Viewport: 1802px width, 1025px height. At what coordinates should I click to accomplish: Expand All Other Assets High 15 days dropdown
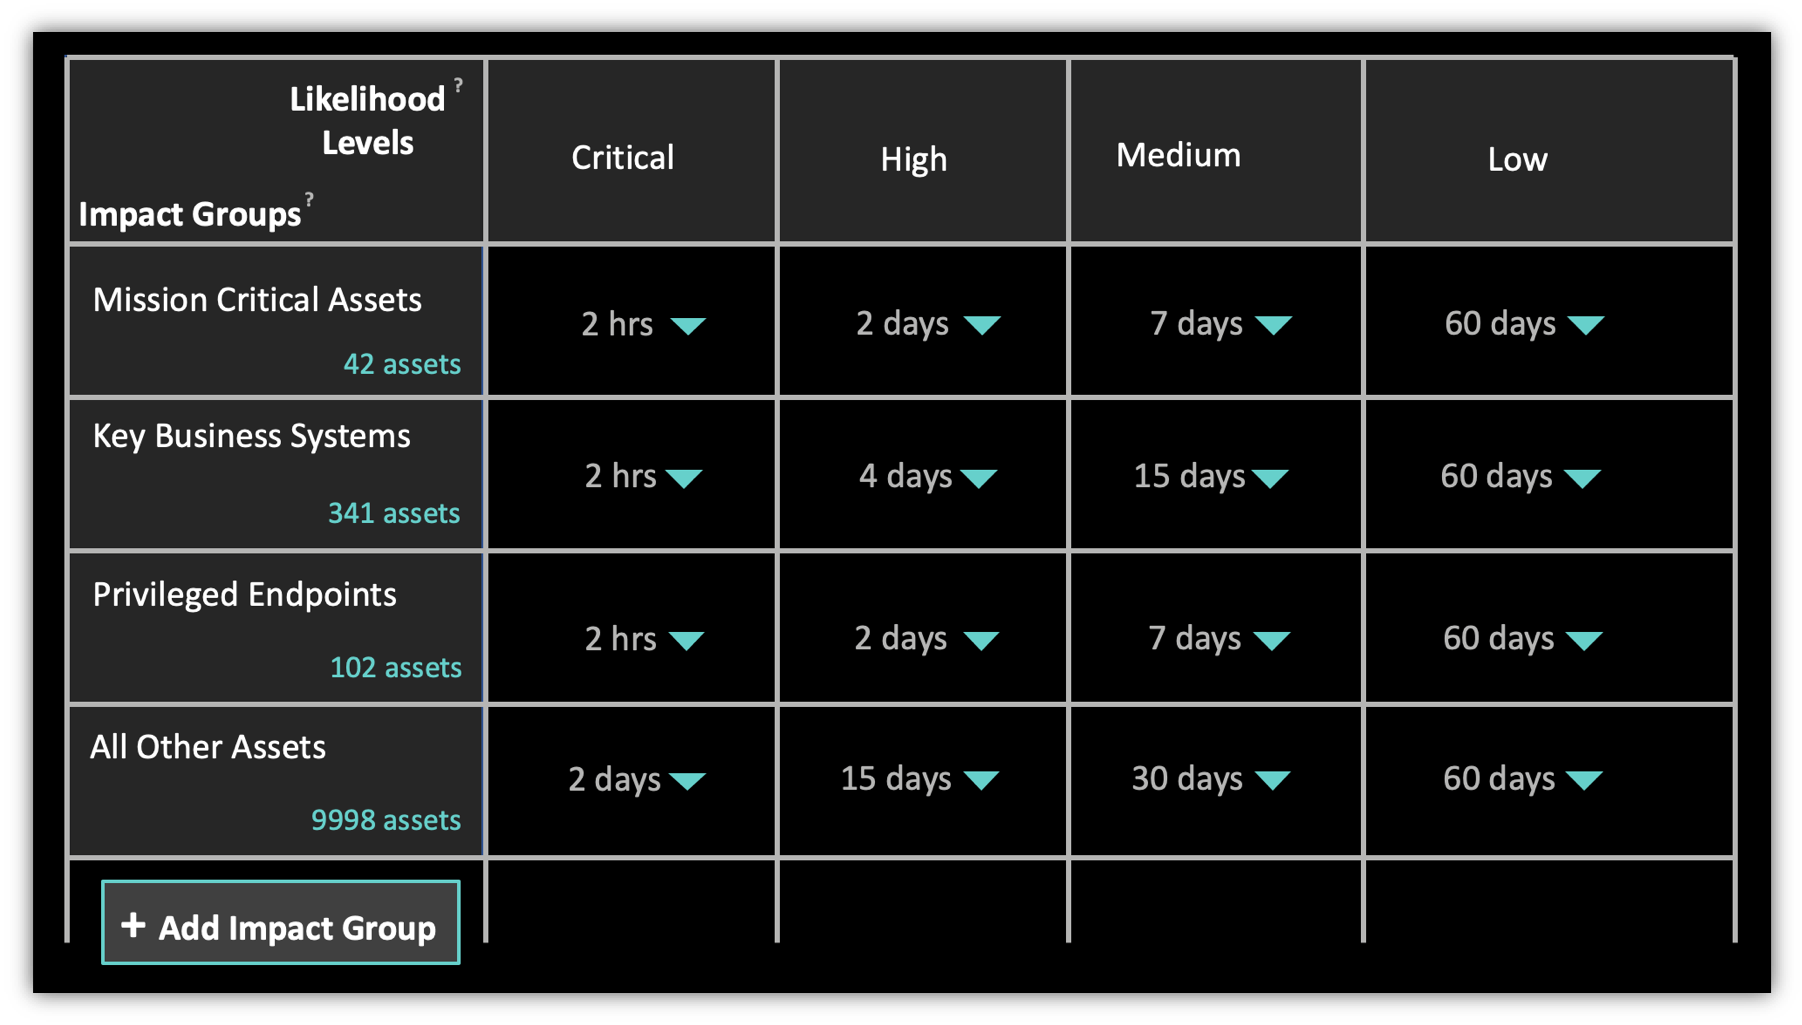coord(982,780)
